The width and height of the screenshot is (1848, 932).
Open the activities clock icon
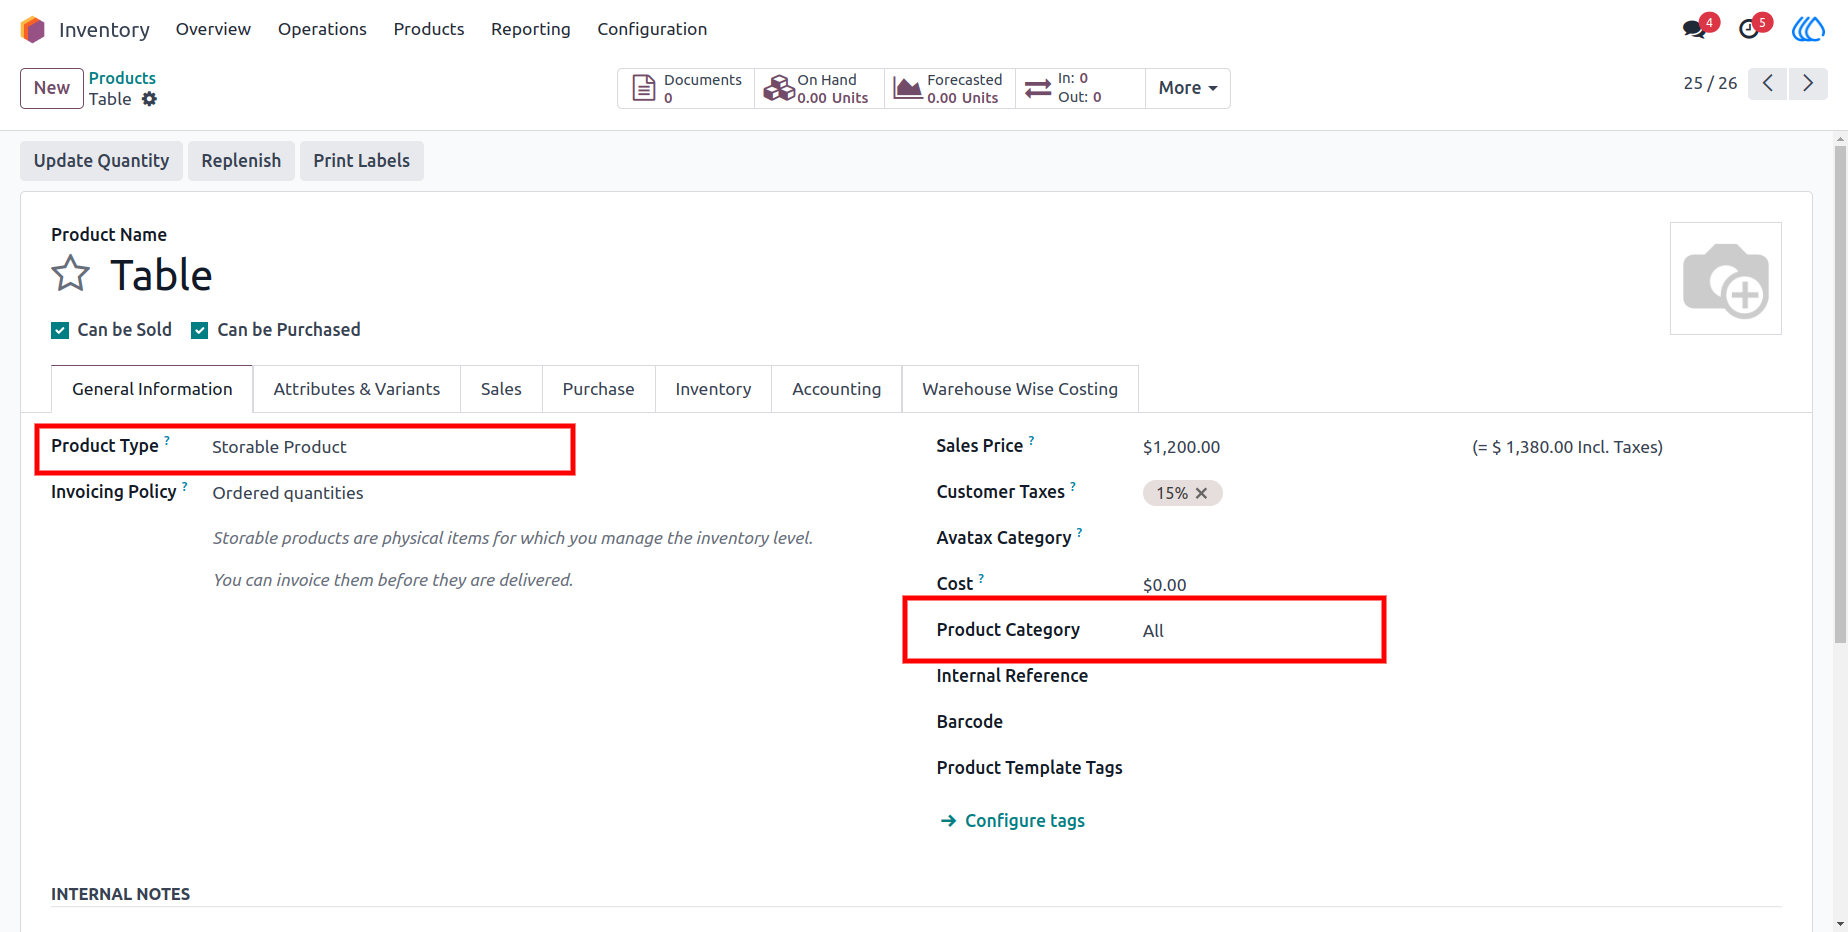(x=1749, y=29)
